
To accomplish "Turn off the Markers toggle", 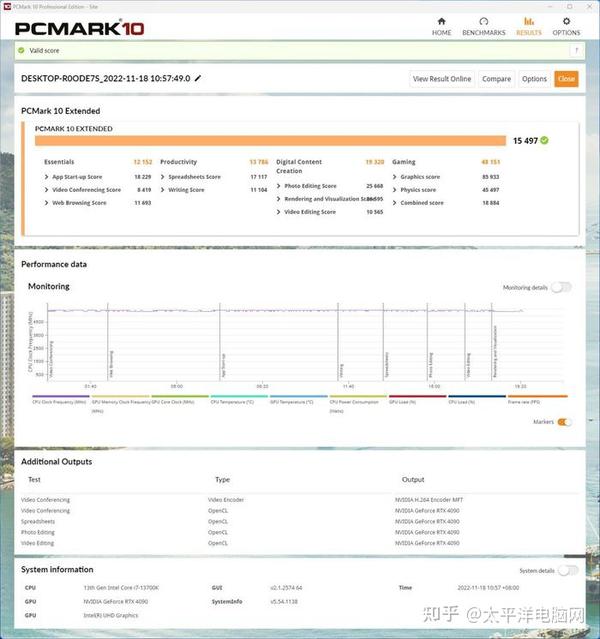I will pyautogui.click(x=564, y=422).
